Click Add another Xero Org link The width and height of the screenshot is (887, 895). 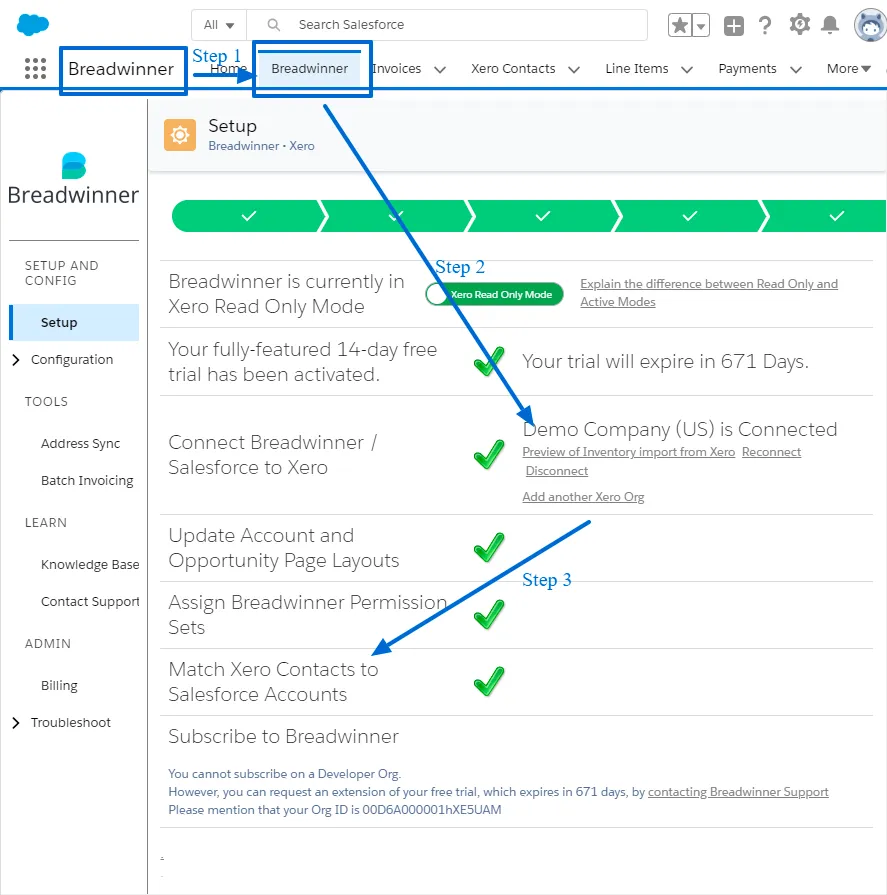pyautogui.click(x=583, y=497)
